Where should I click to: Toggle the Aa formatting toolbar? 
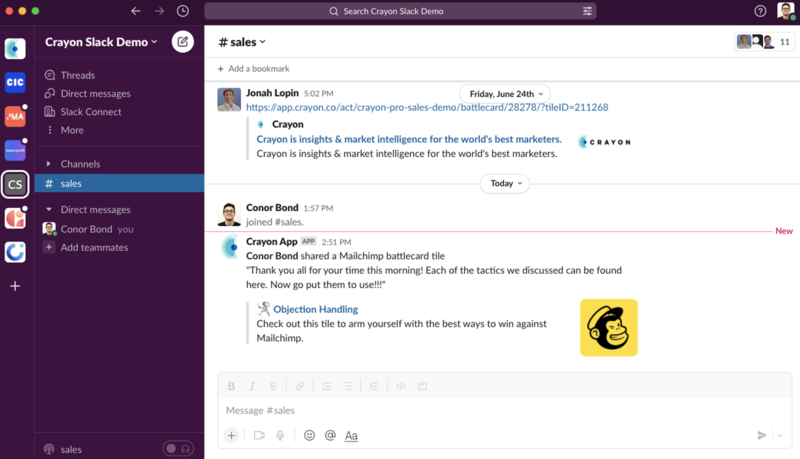point(351,435)
